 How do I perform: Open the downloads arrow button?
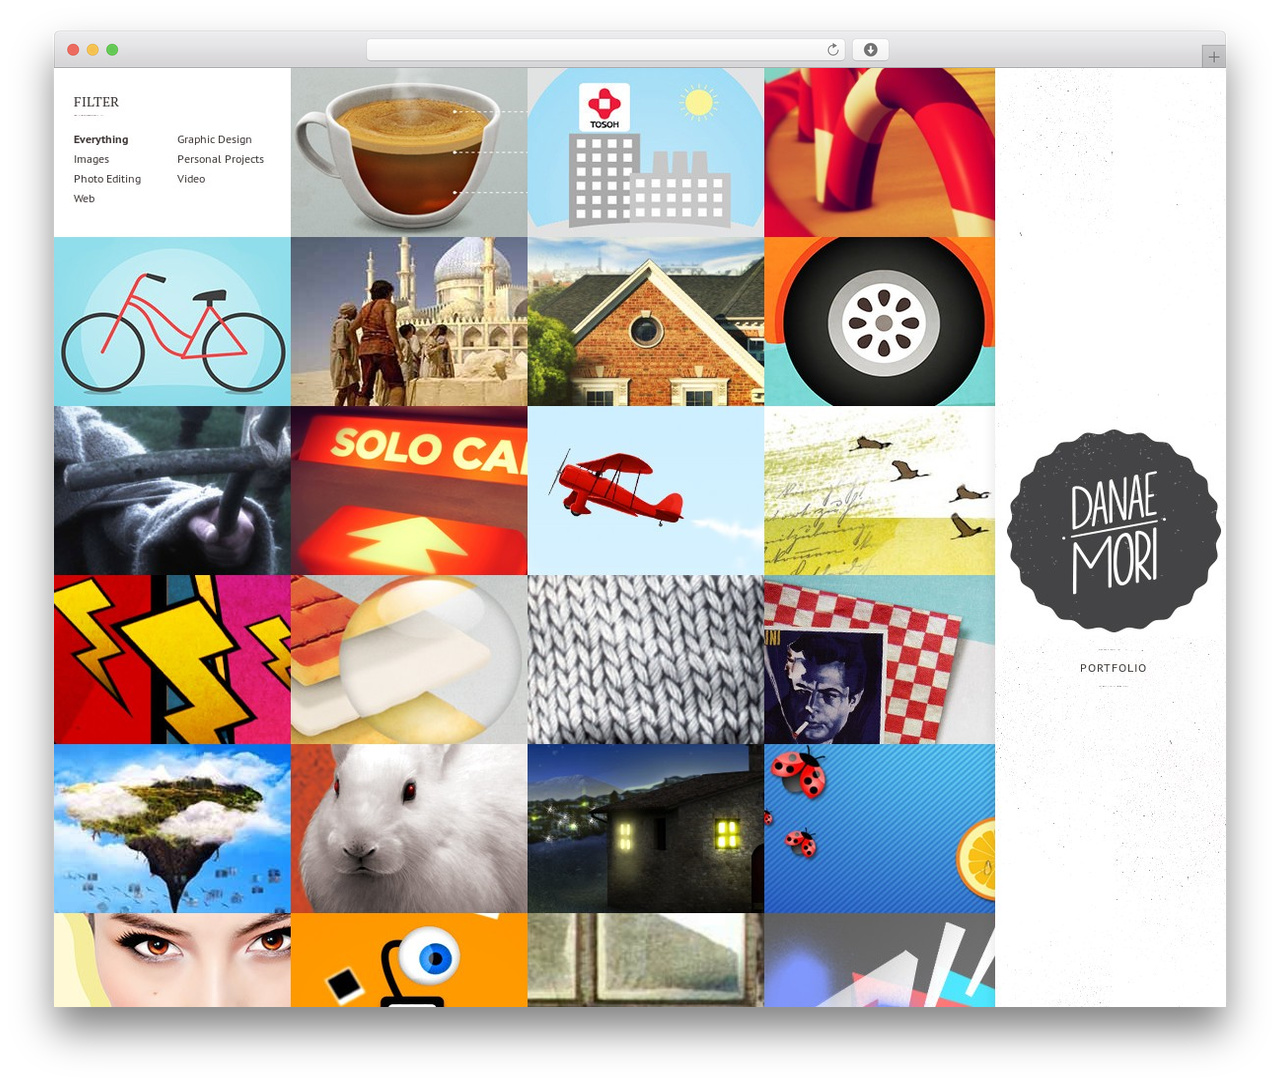pos(870,50)
